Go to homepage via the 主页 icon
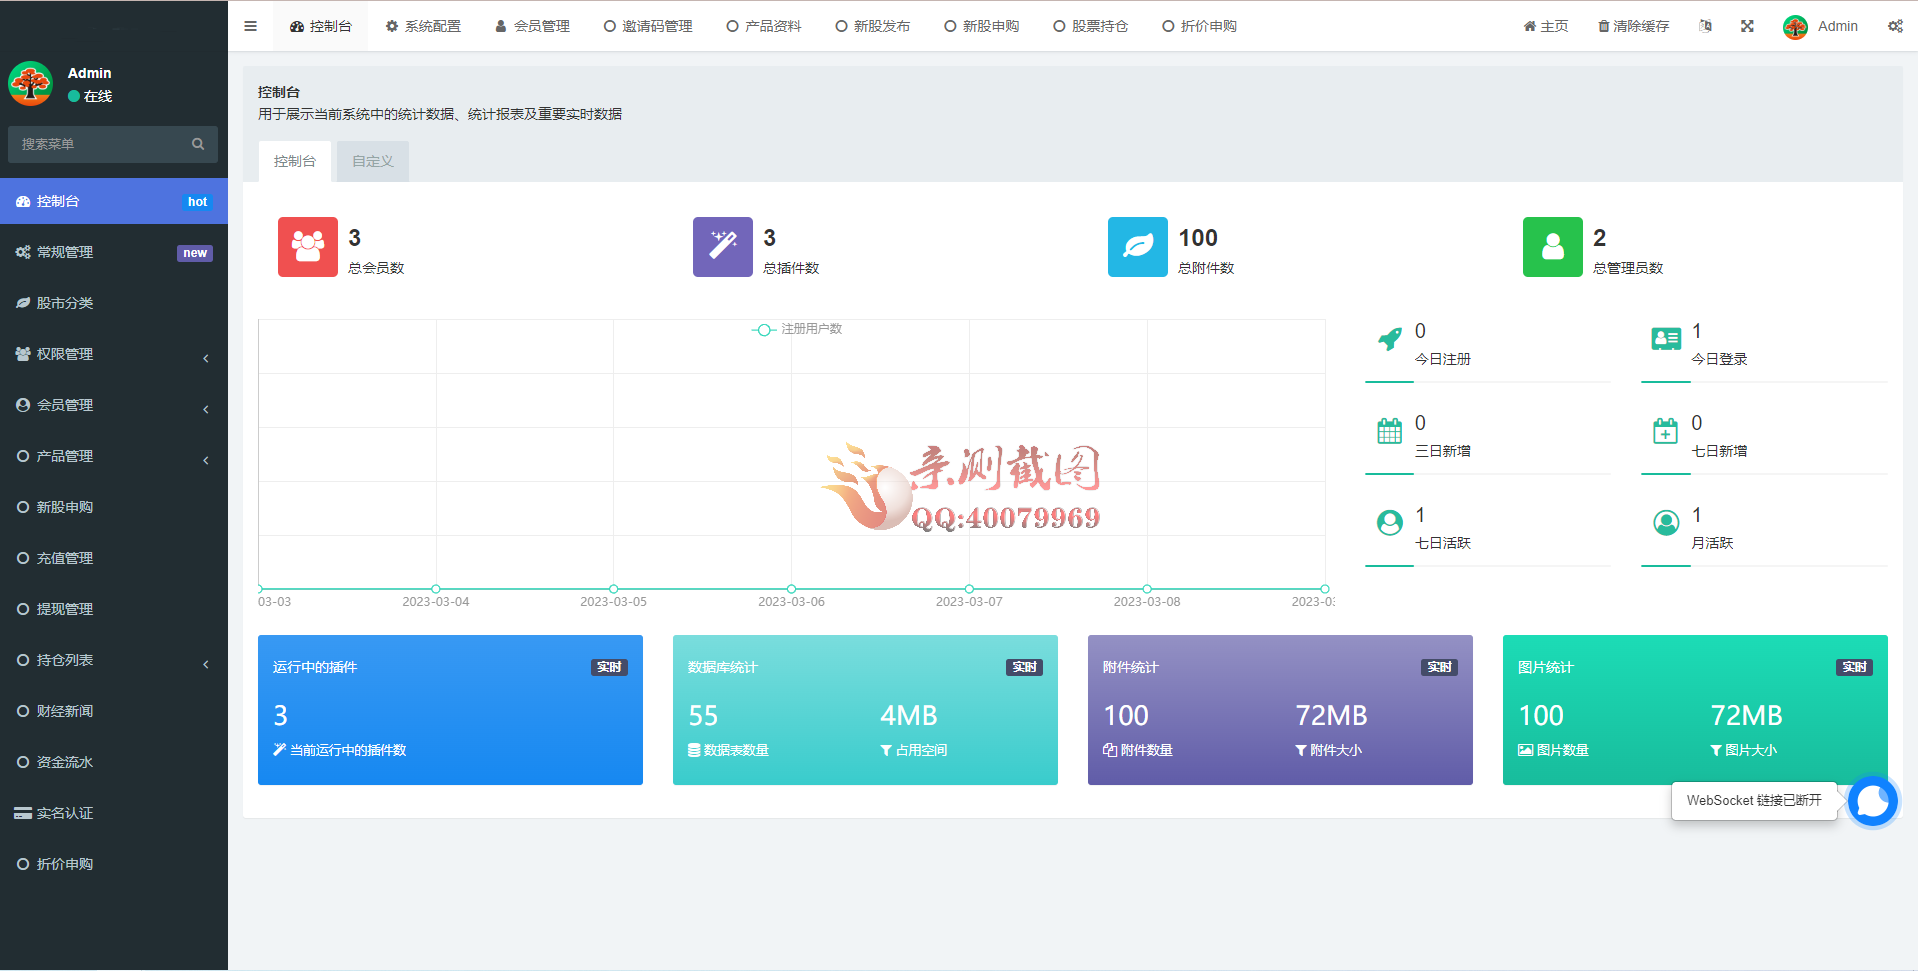 point(1544,26)
